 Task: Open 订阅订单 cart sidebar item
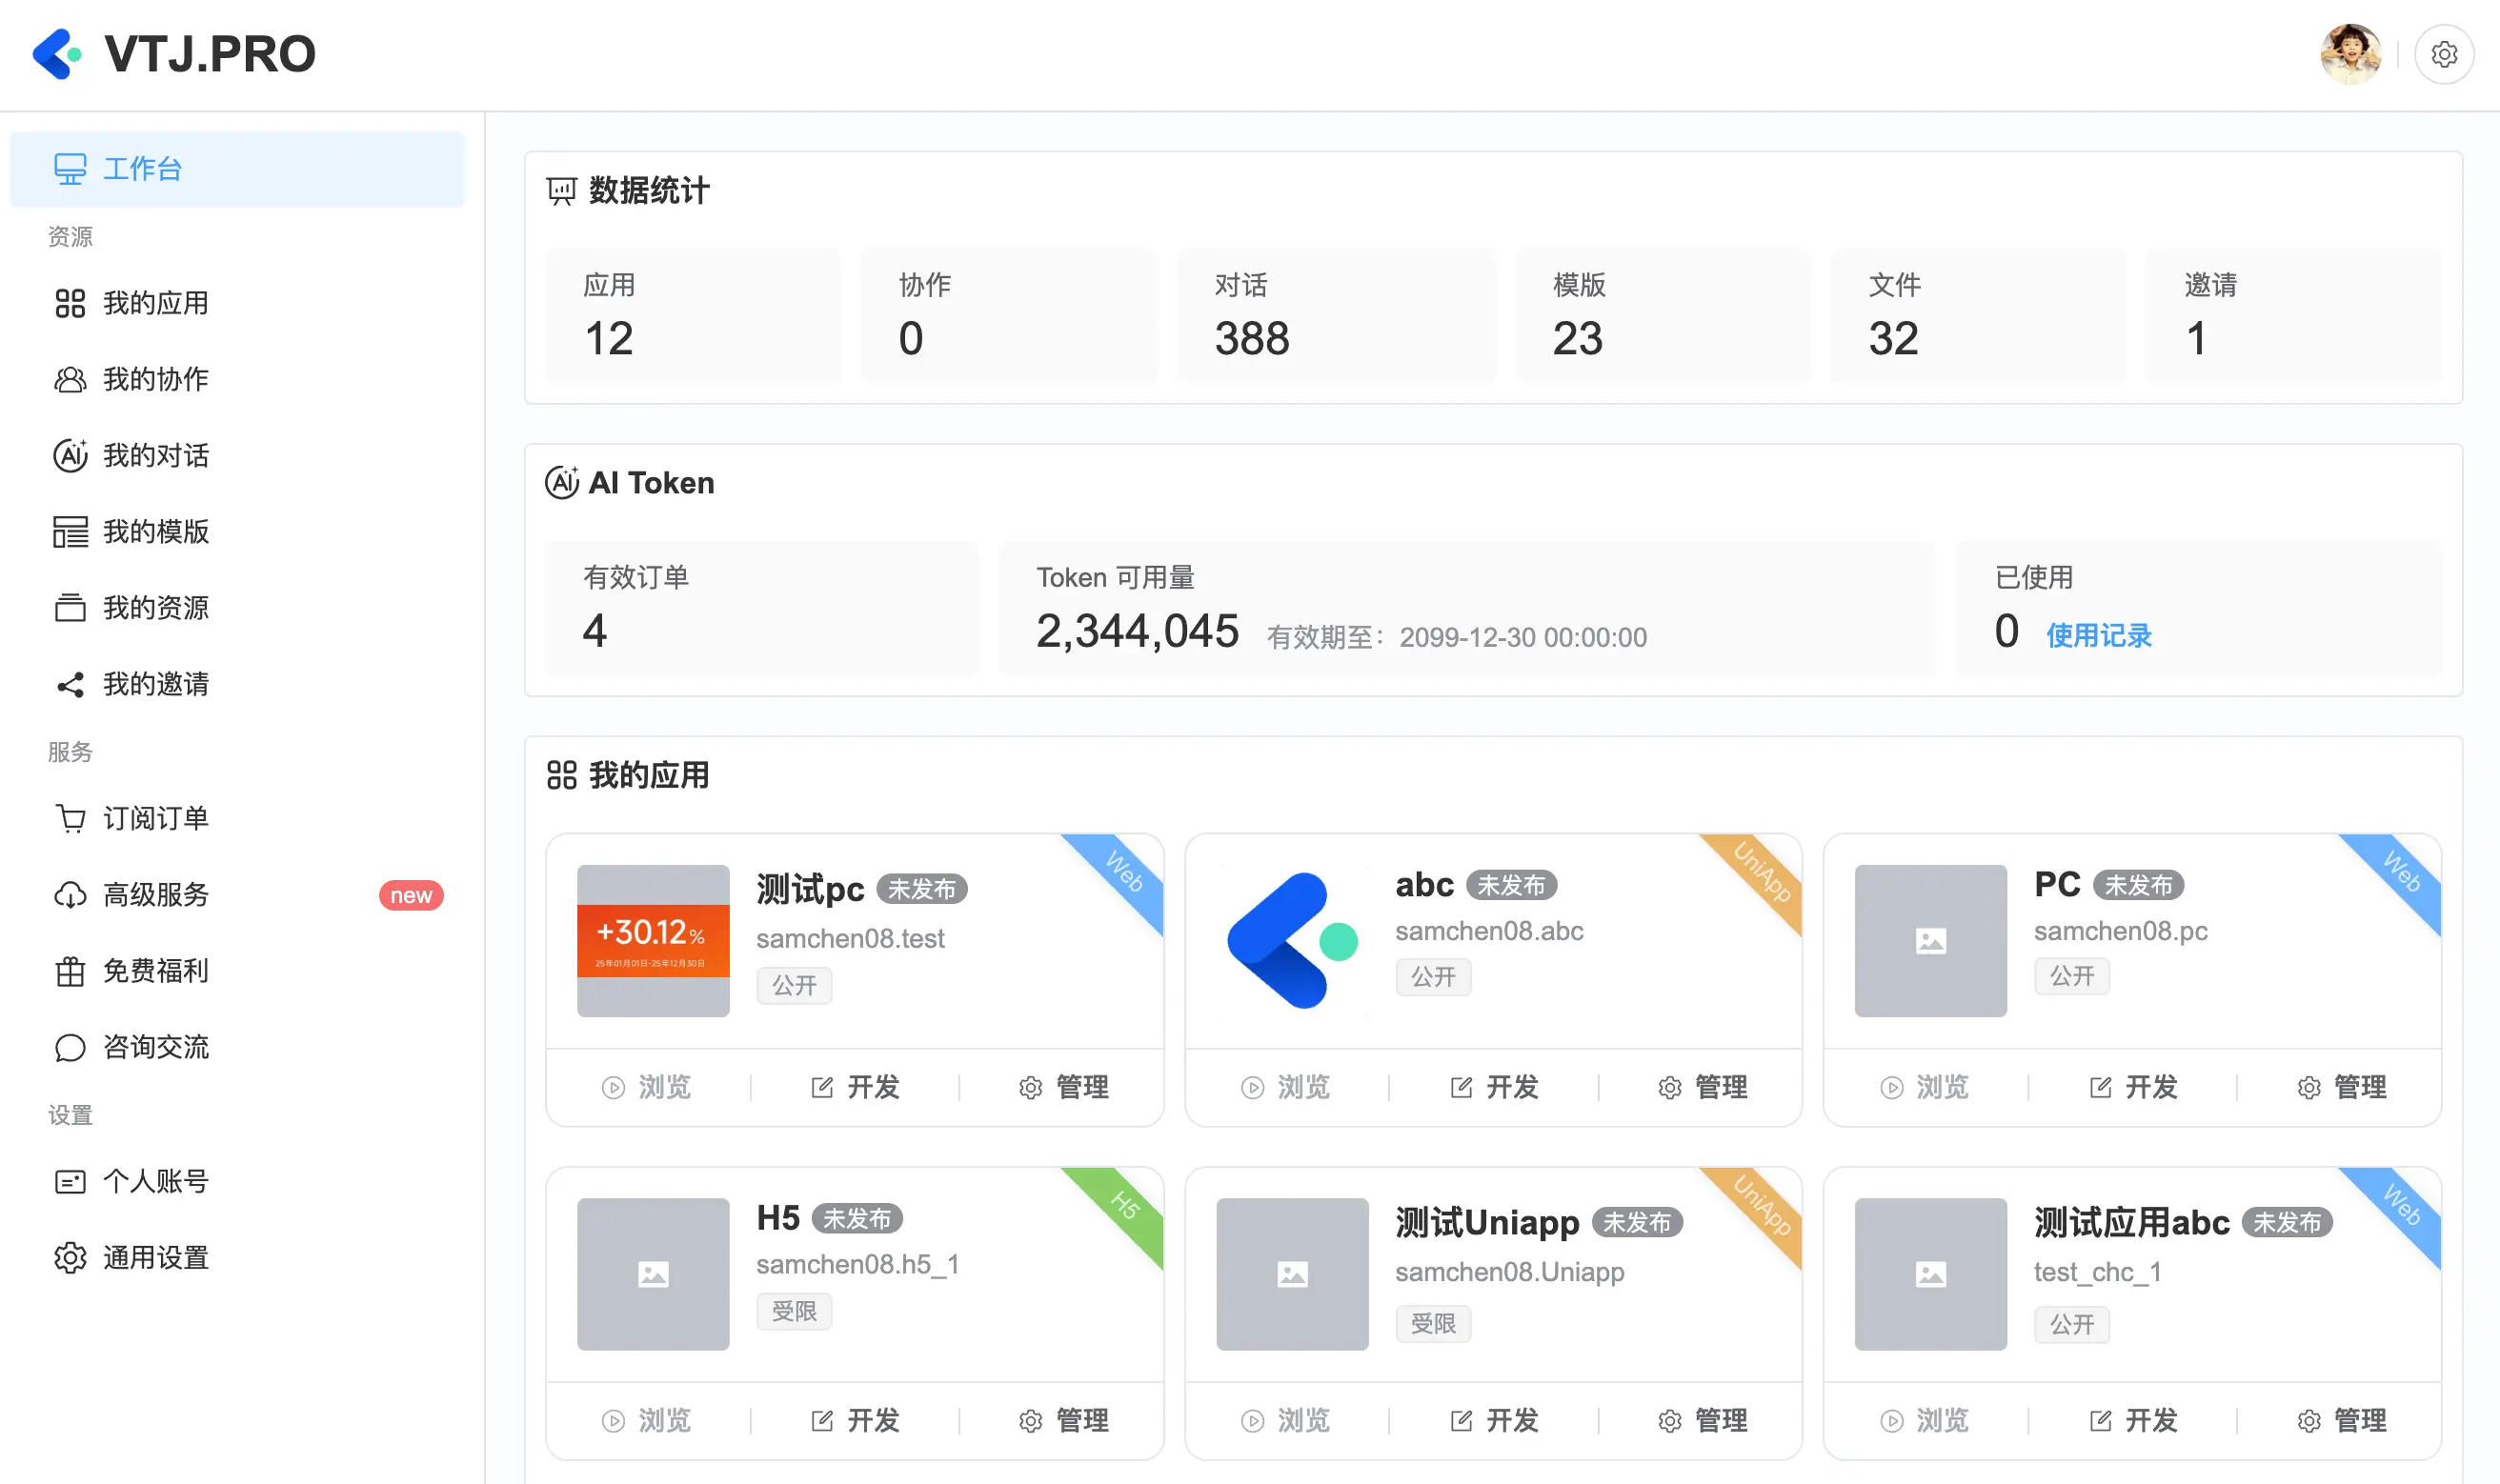[x=155, y=819]
